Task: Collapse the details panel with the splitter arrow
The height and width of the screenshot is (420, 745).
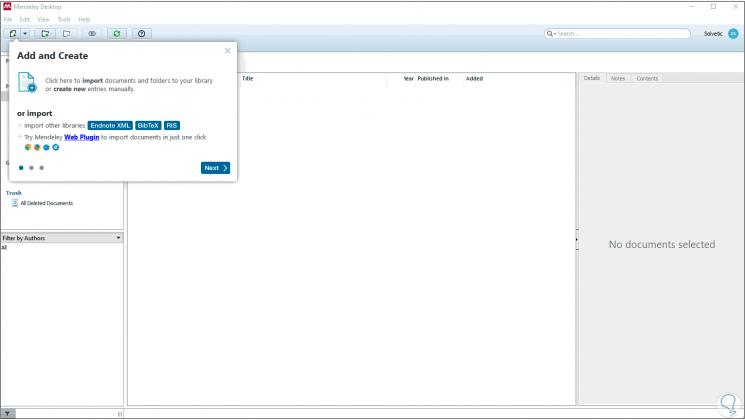Action: [577, 239]
